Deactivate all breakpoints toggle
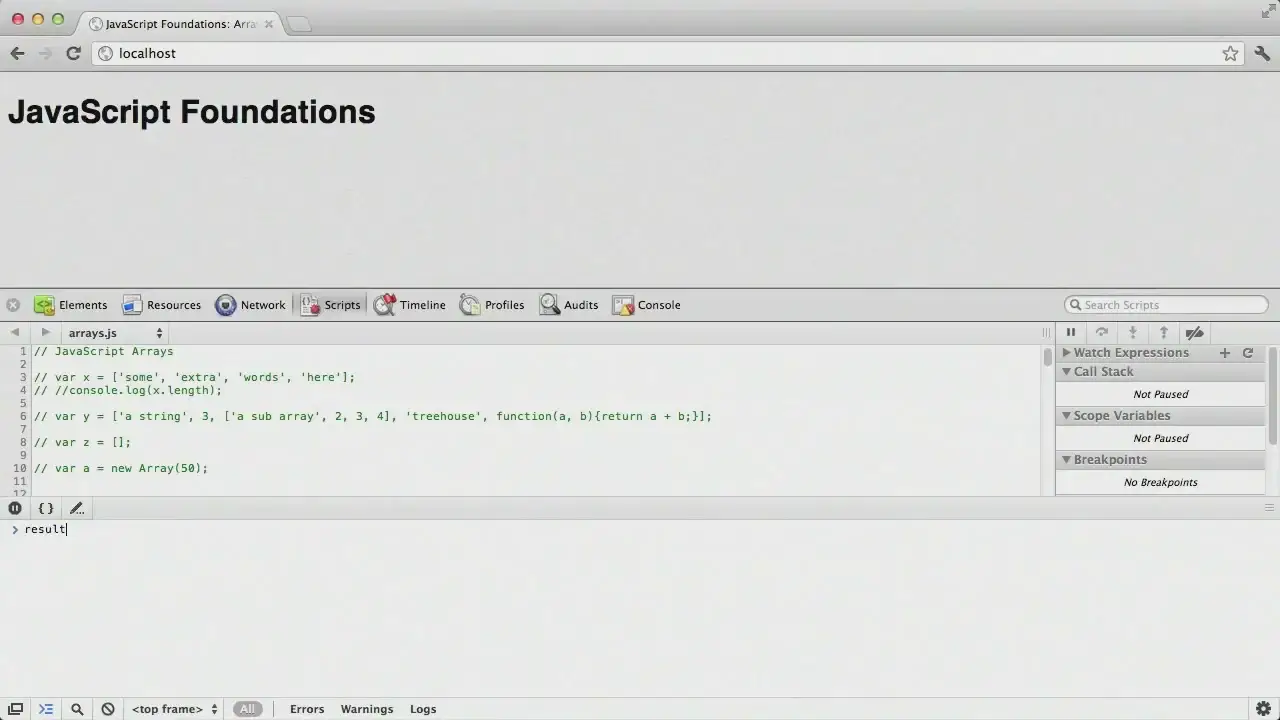Image resolution: width=1280 pixels, height=720 pixels. coord(1194,333)
